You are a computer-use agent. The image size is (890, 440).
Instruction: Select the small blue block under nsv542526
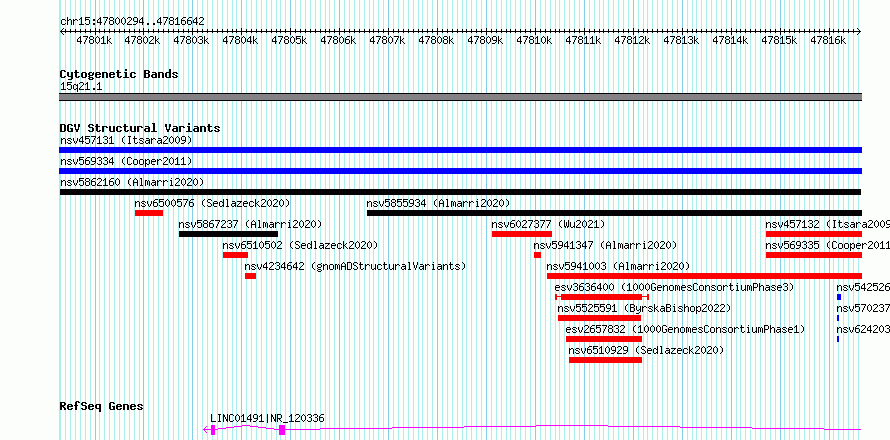pyautogui.click(x=839, y=297)
